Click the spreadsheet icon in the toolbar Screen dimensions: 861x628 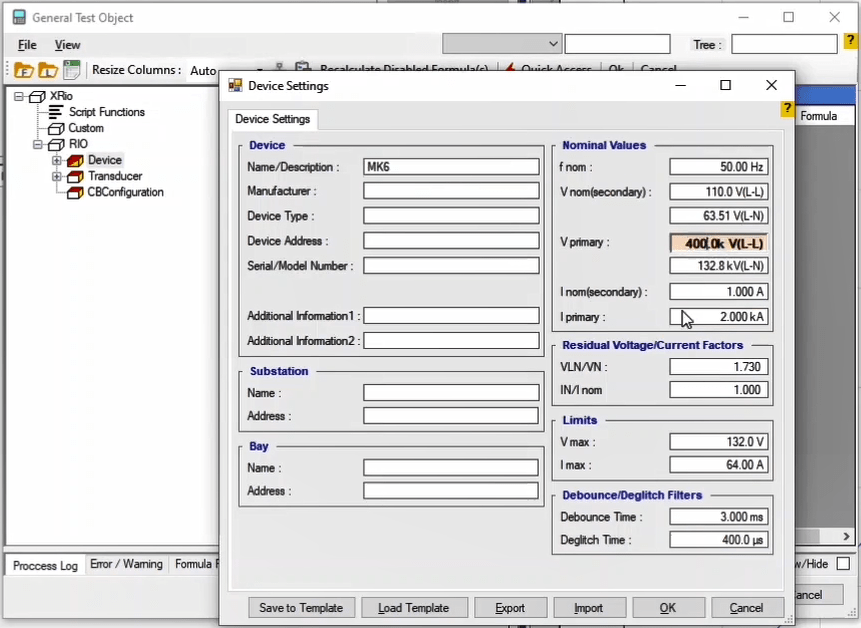(72, 70)
